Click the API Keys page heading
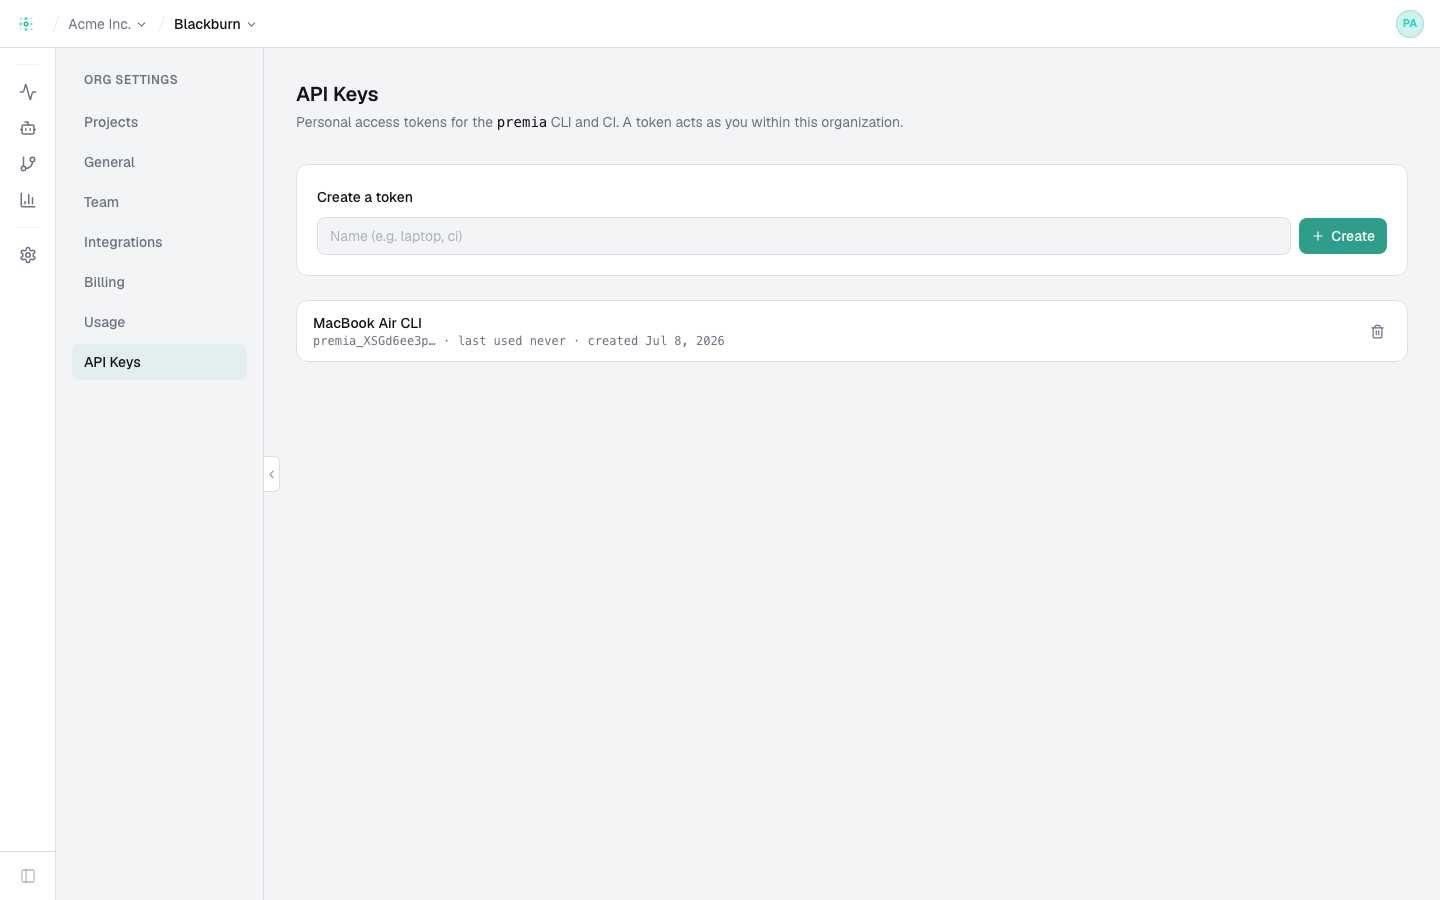The width and height of the screenshot is (1440, 900). (337, 94)
